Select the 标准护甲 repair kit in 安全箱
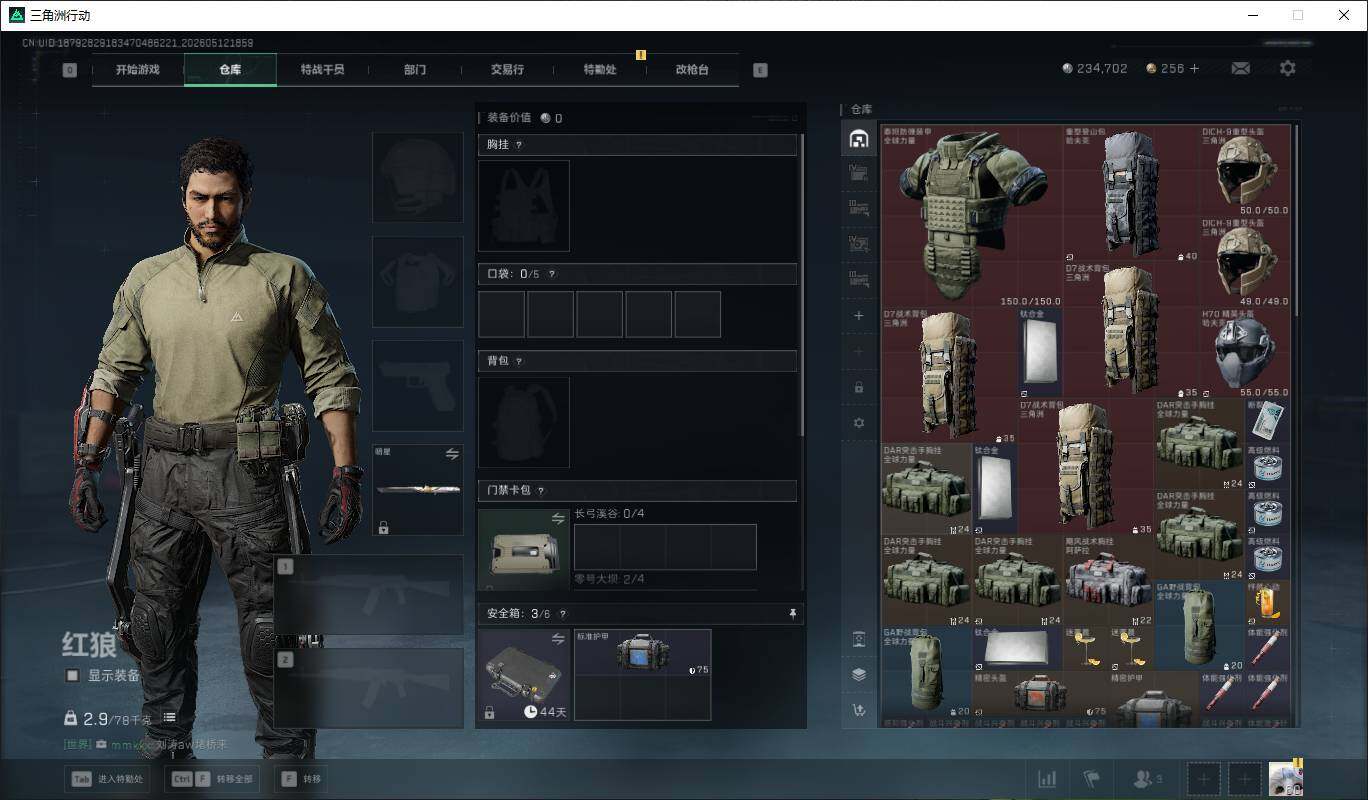Viewport: 1368px width, 800px height. [642, 652]
